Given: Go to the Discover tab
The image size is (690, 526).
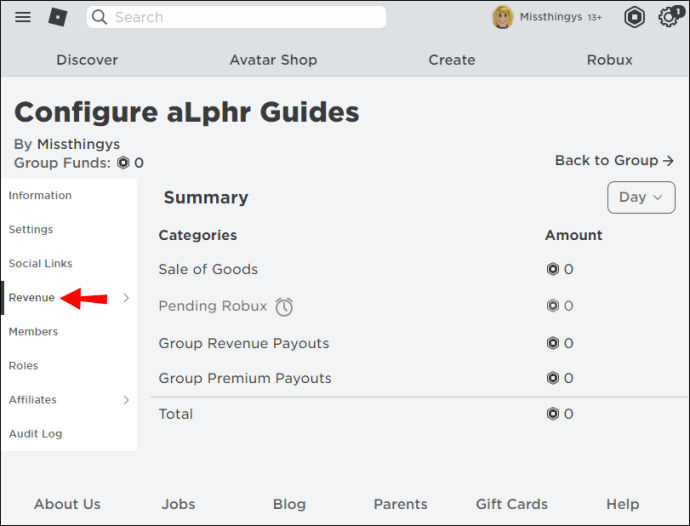Looking at the screenshot, I should 87,60.
